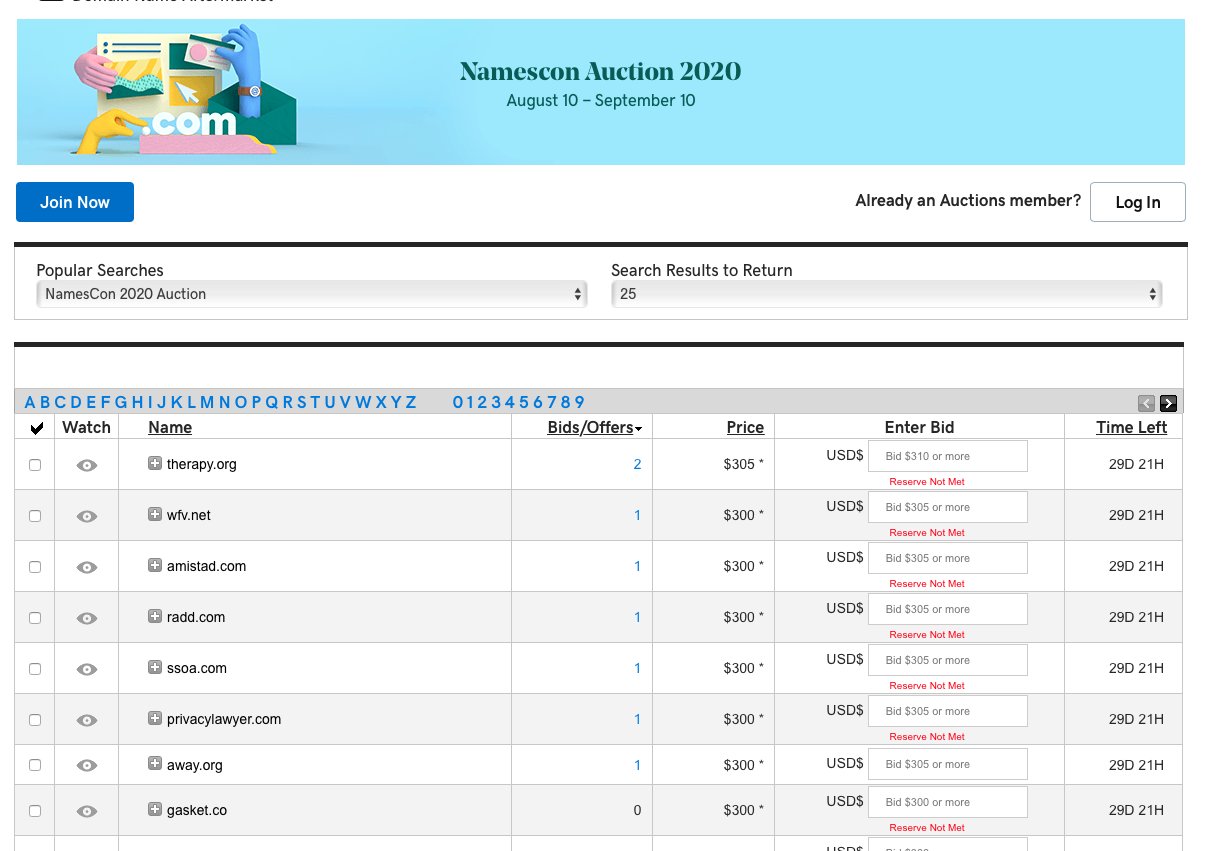Toggle watch eye for wfv.net
1210x851 pixels.
coord(87,516)
